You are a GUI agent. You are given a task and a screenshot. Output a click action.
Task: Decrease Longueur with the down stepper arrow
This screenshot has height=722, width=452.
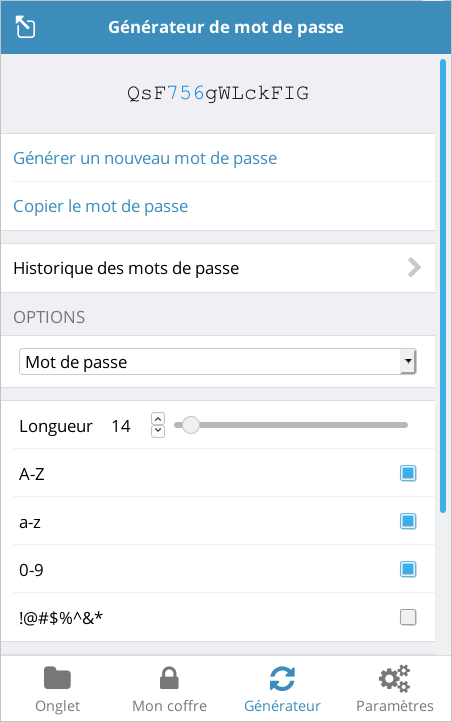click(158, 431)
